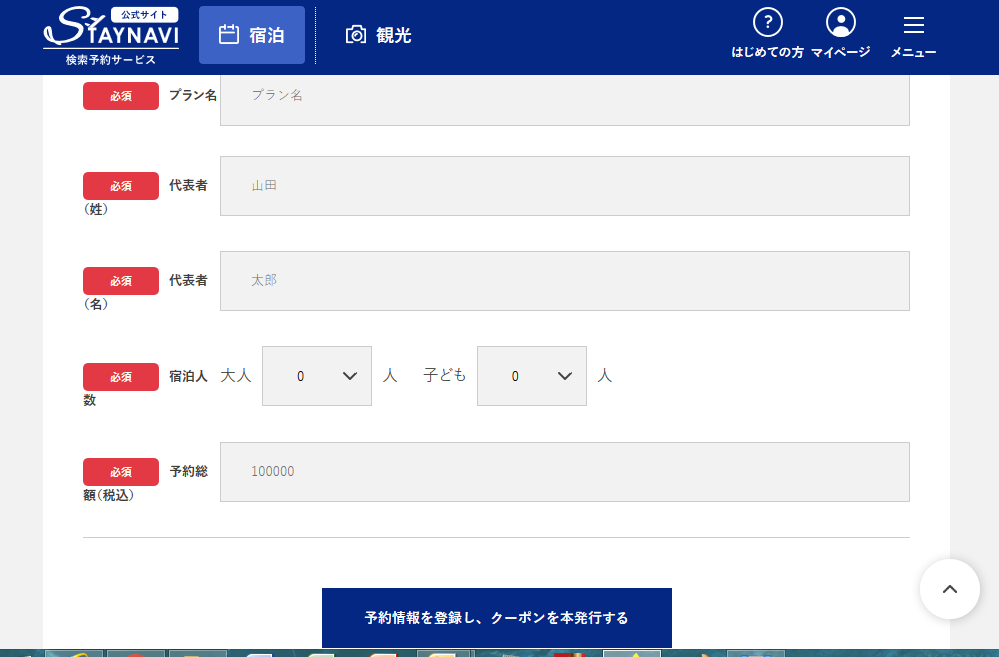Image resolution: width=999 pixels, height=657 pixels.
Task: Click the 予約総額 field showing 100000
Action: [x=564, y=472]
